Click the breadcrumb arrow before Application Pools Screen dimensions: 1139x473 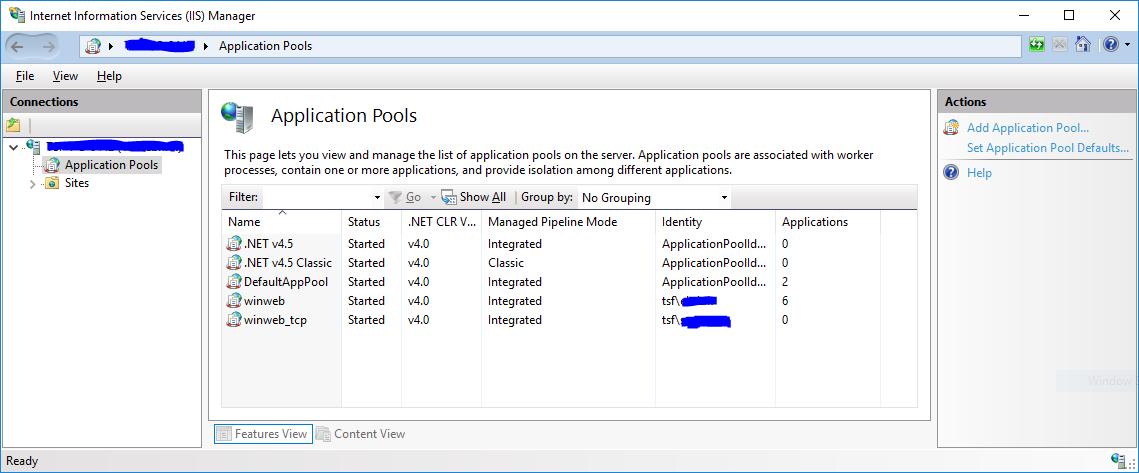point(206,46)
